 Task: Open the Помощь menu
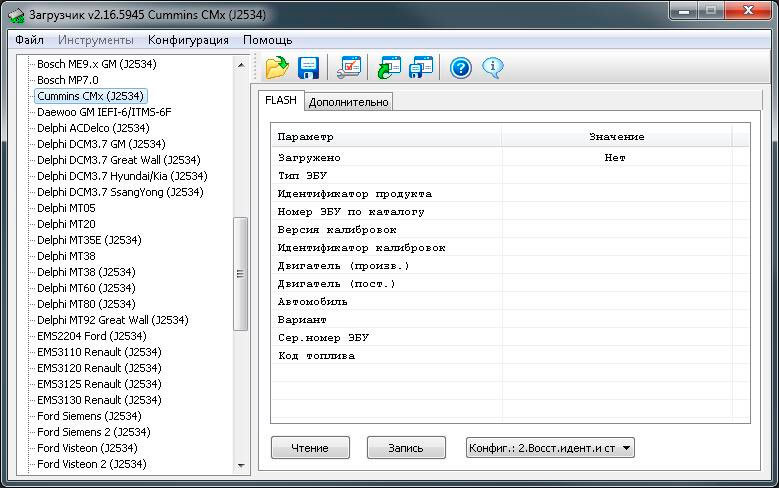coord(267,40)
